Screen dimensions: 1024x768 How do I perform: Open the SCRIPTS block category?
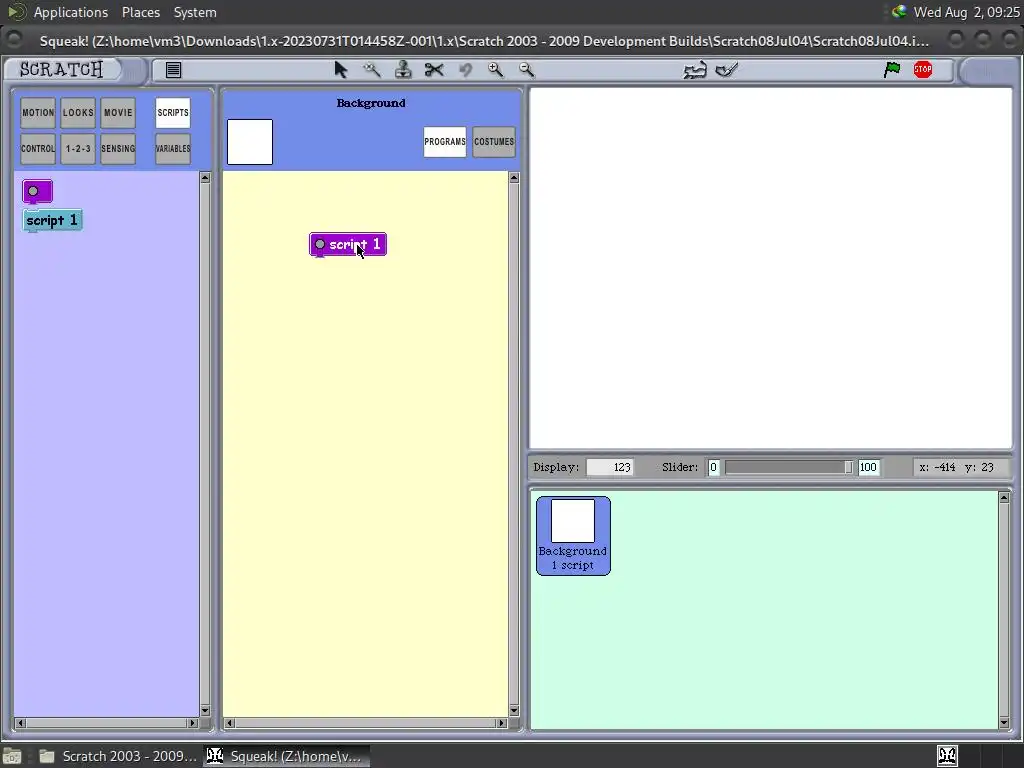(x=173, y=113)
